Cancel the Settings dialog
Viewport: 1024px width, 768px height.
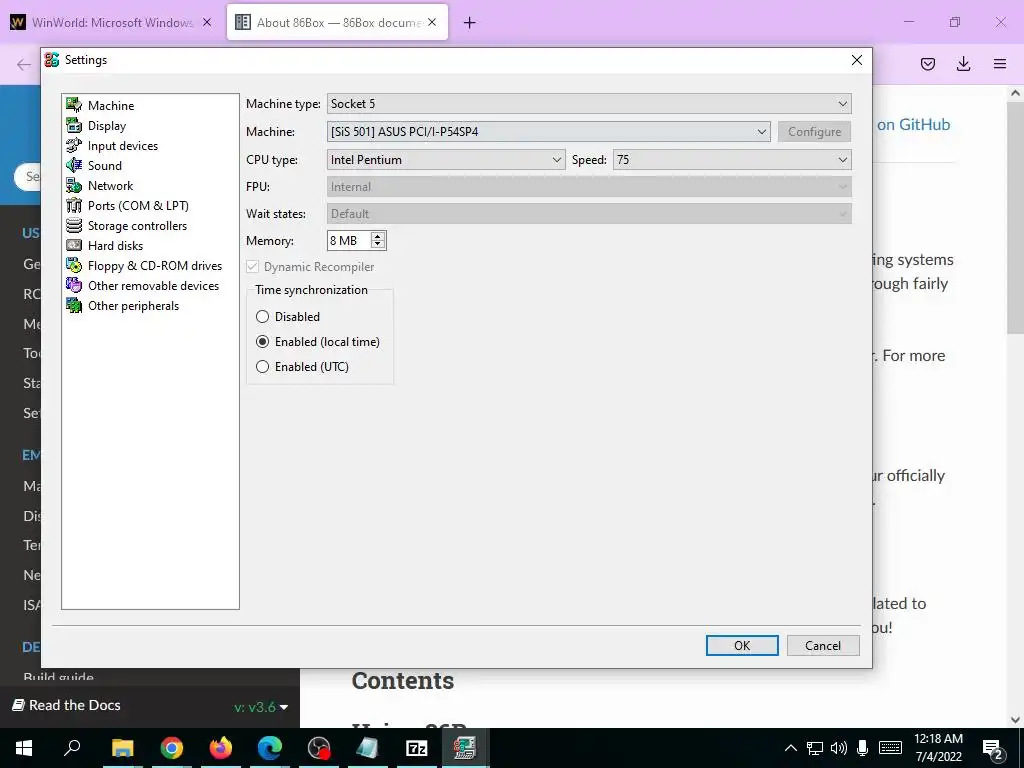tap(823, 645)
